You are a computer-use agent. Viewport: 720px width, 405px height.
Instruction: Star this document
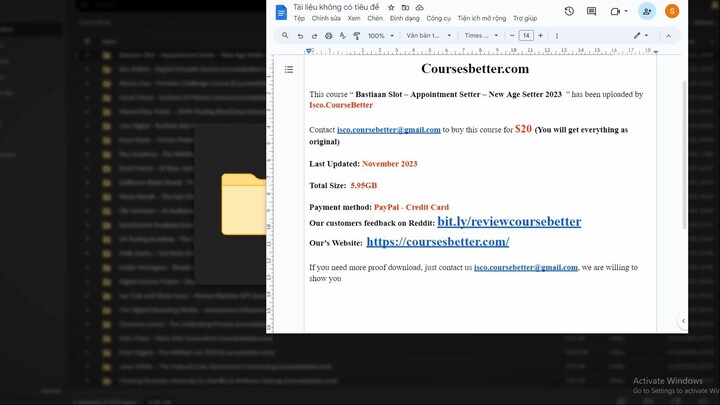coord(390,7)
